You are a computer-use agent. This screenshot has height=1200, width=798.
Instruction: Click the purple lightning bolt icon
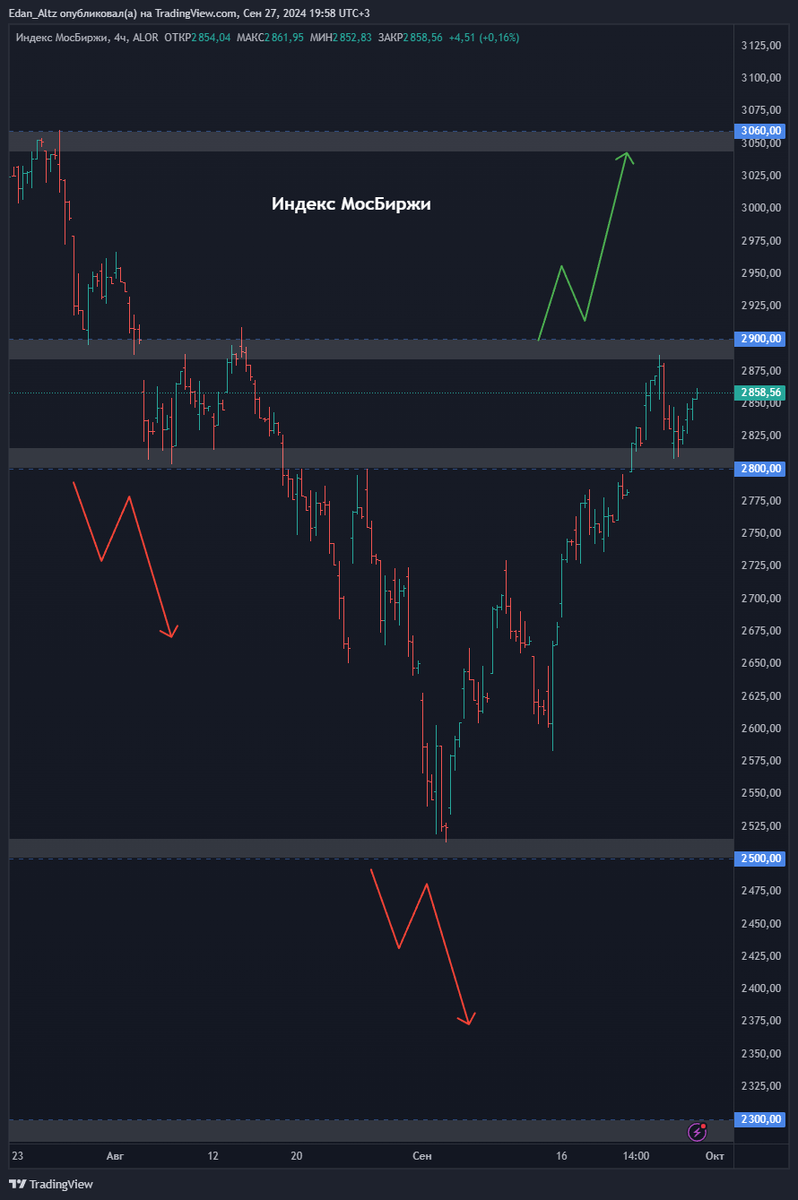pos(698,1132)
